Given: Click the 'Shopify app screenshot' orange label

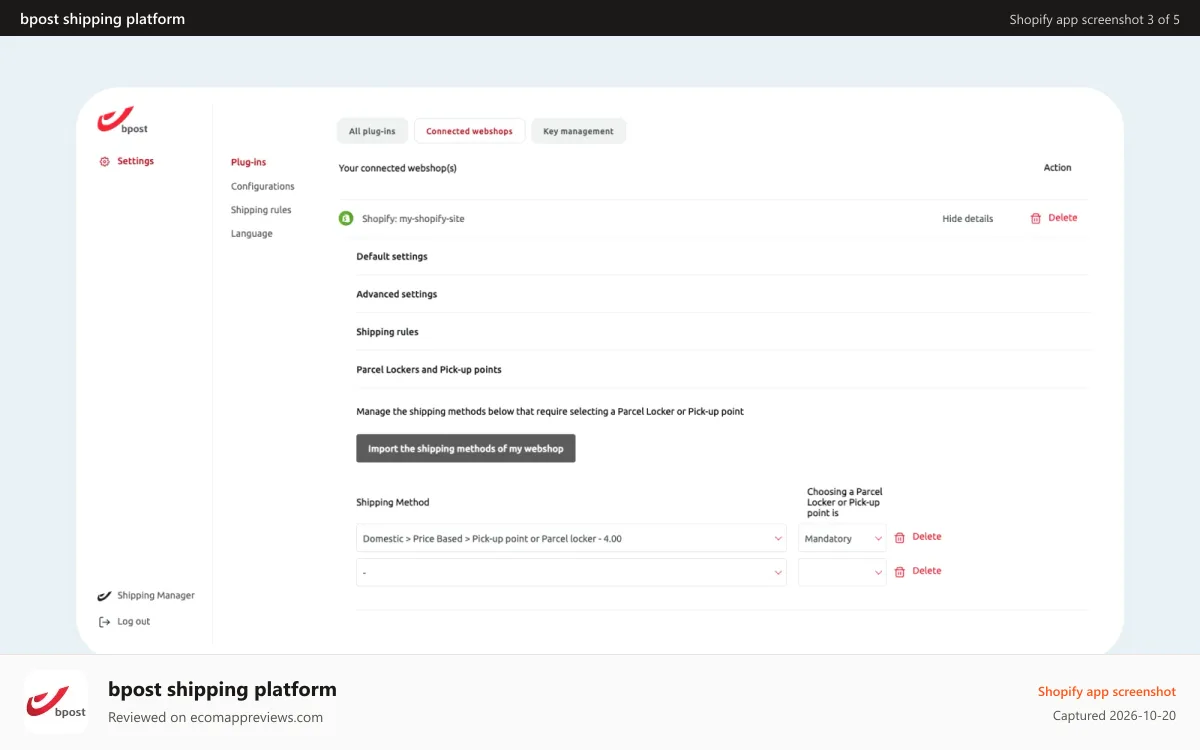Looking at the screenshot, I should coord(1107,692).
